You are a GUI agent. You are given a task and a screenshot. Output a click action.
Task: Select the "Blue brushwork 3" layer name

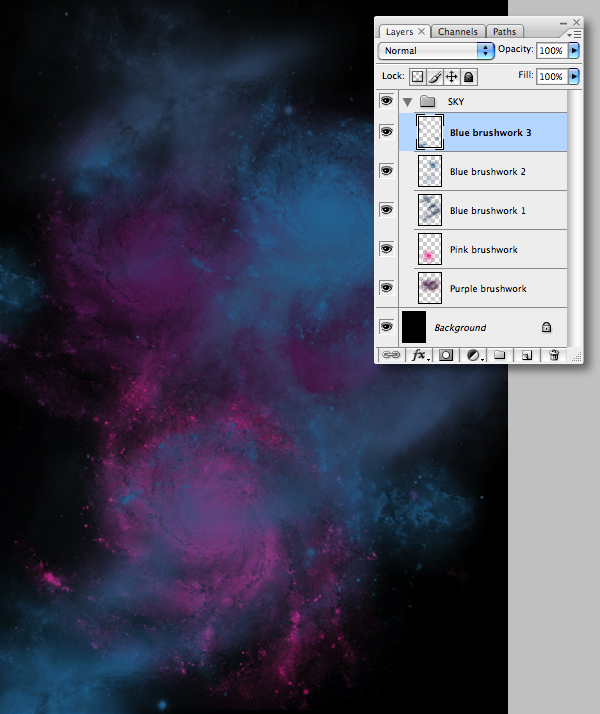[x=490, y=133]
